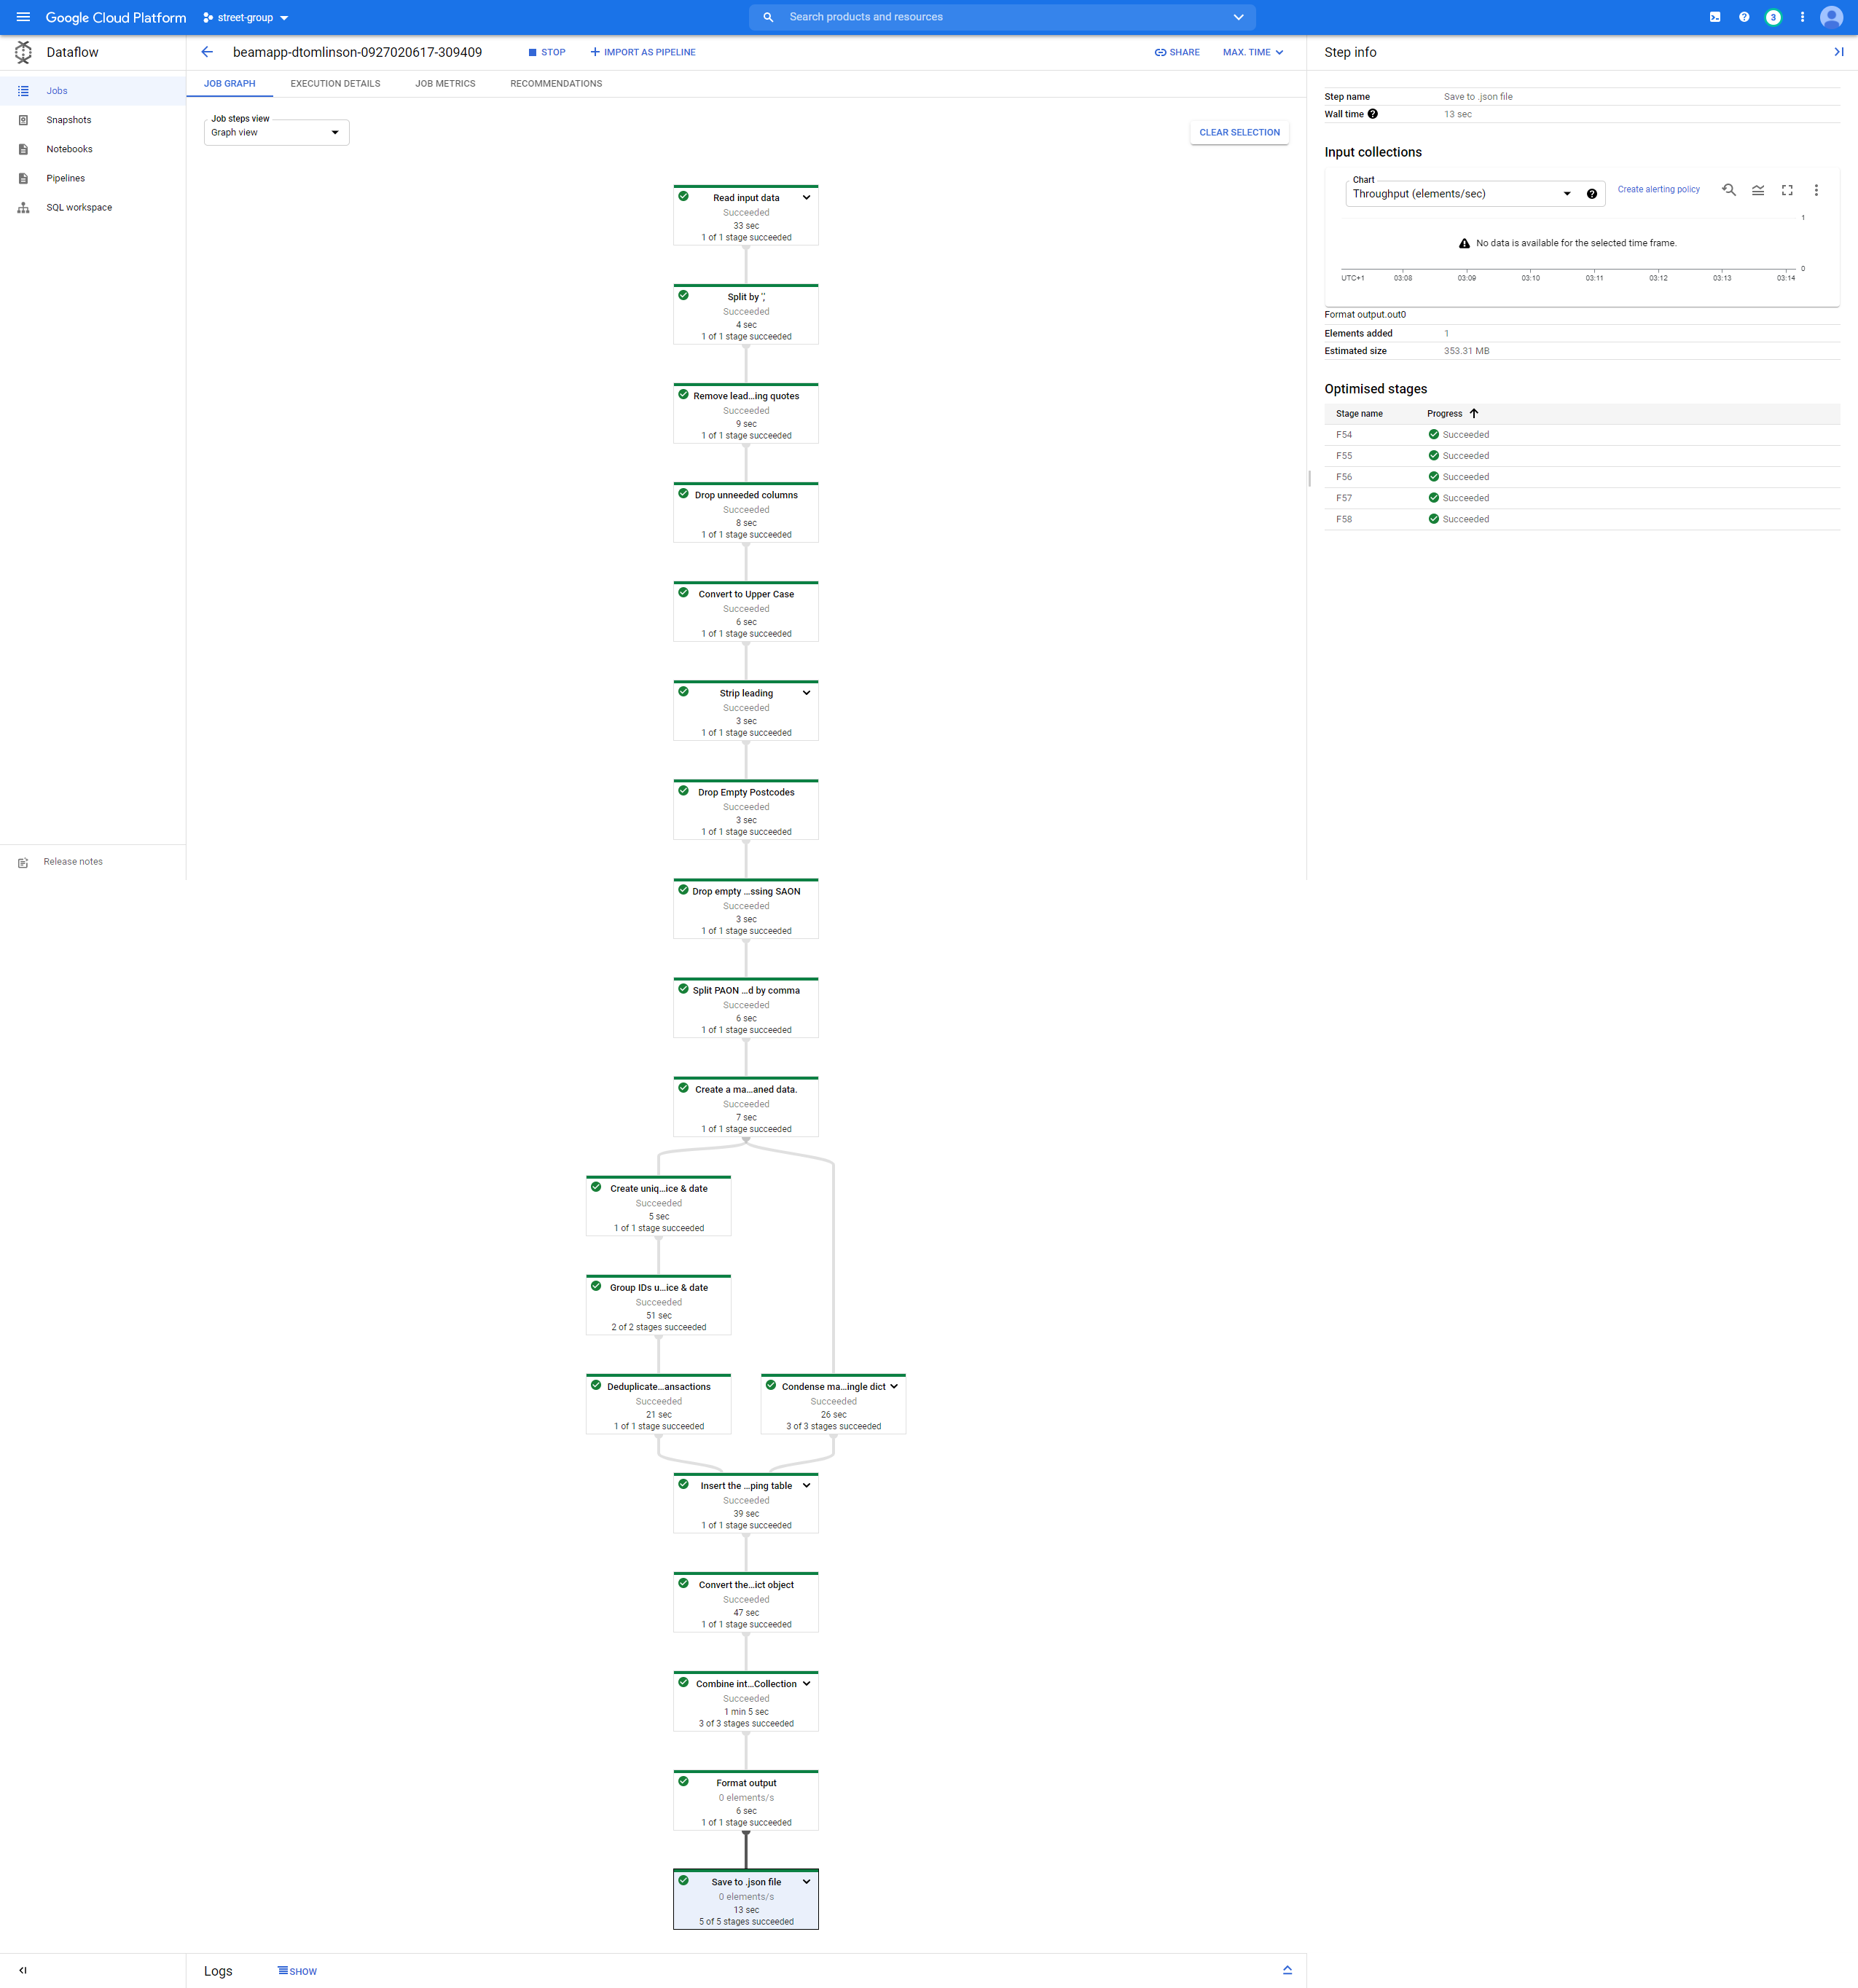
Task: Open the Job Metrics tab
Action: coord(445,84)
